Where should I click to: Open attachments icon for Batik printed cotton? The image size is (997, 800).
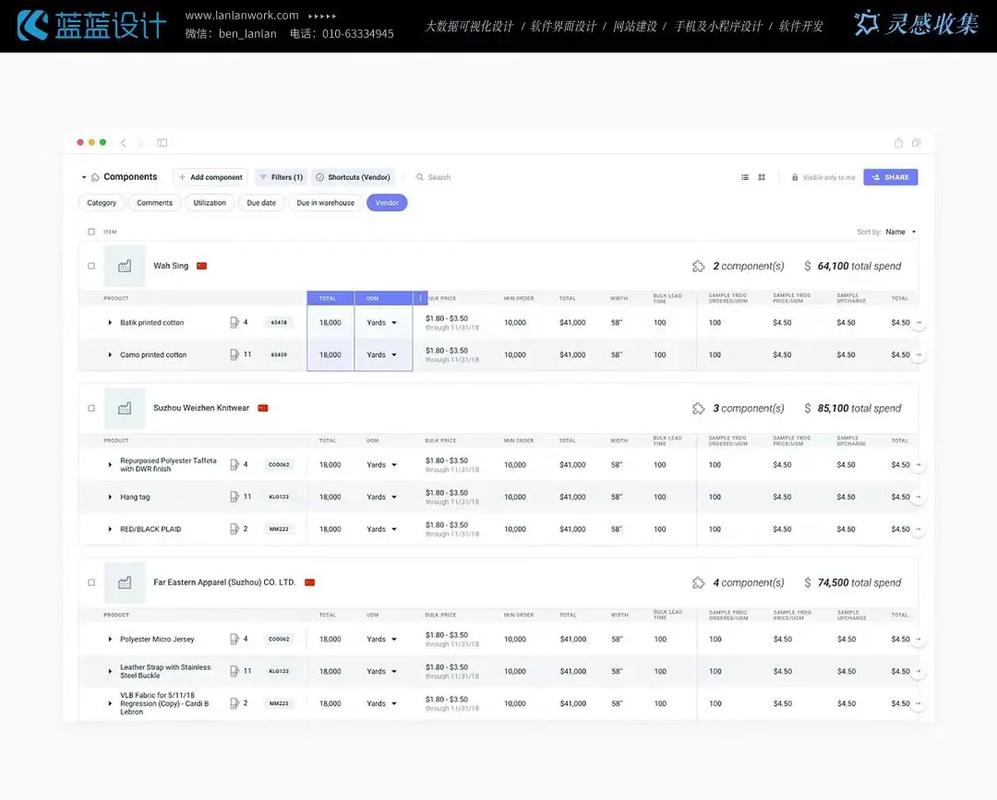point(234,322)
